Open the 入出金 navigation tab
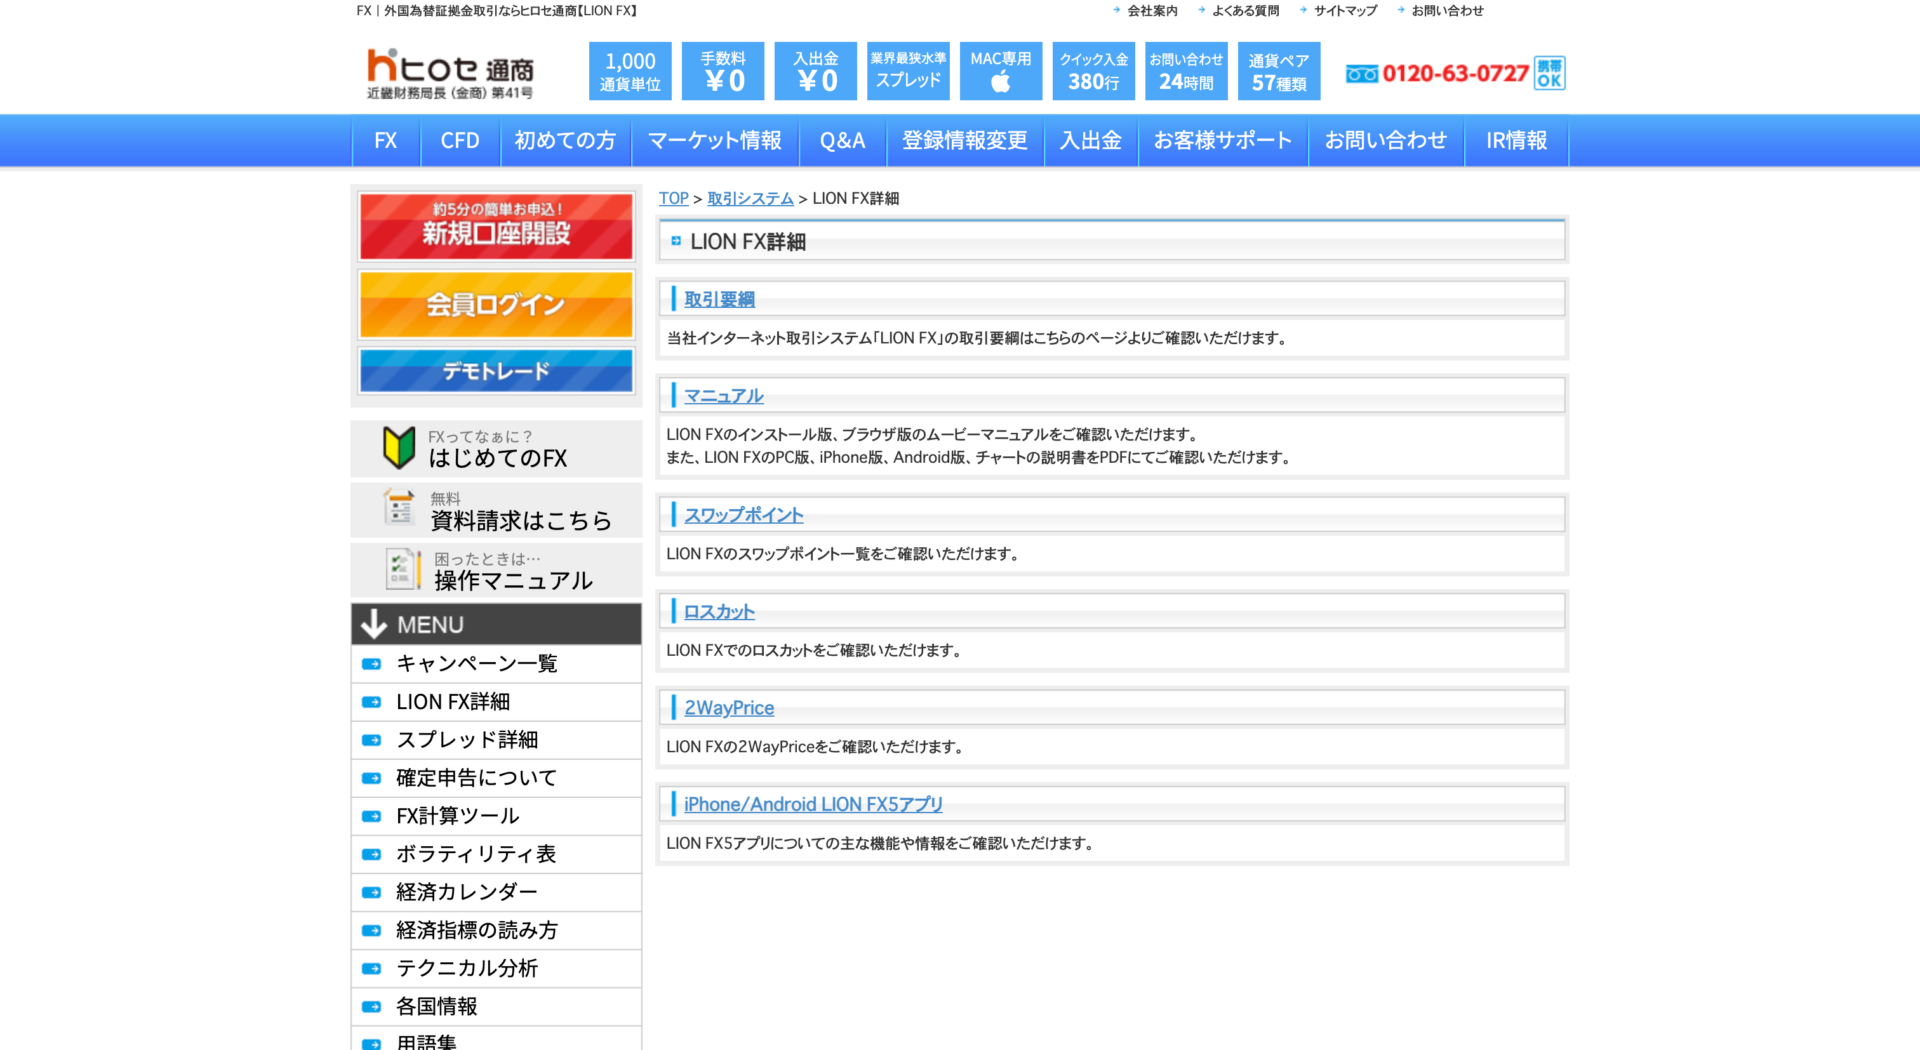This screenshot has height=1050, width=1920. point(1091,141)
